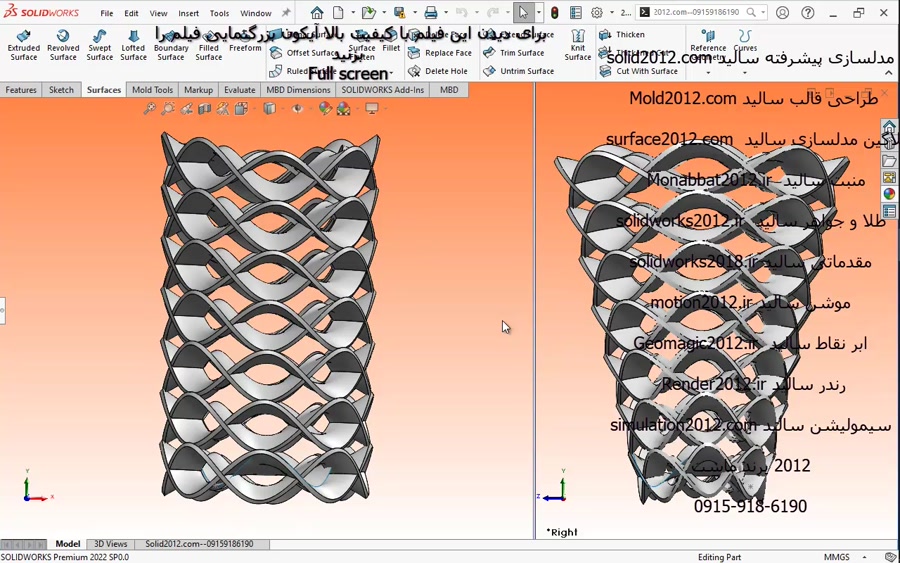Expand the Save dropdown arrow
The image size is (900, 563).
click(414, 13)
